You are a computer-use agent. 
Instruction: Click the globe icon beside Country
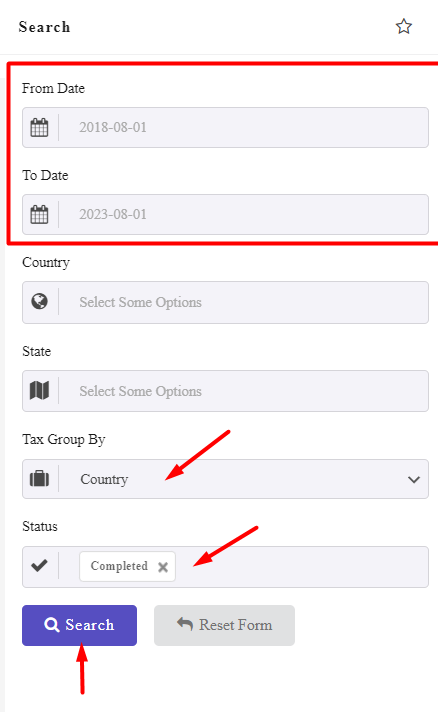[39, 301]
